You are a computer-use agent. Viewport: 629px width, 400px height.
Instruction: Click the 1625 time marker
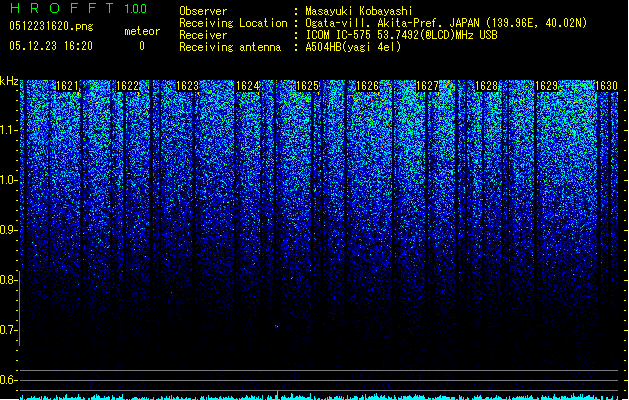click(307, 86)
